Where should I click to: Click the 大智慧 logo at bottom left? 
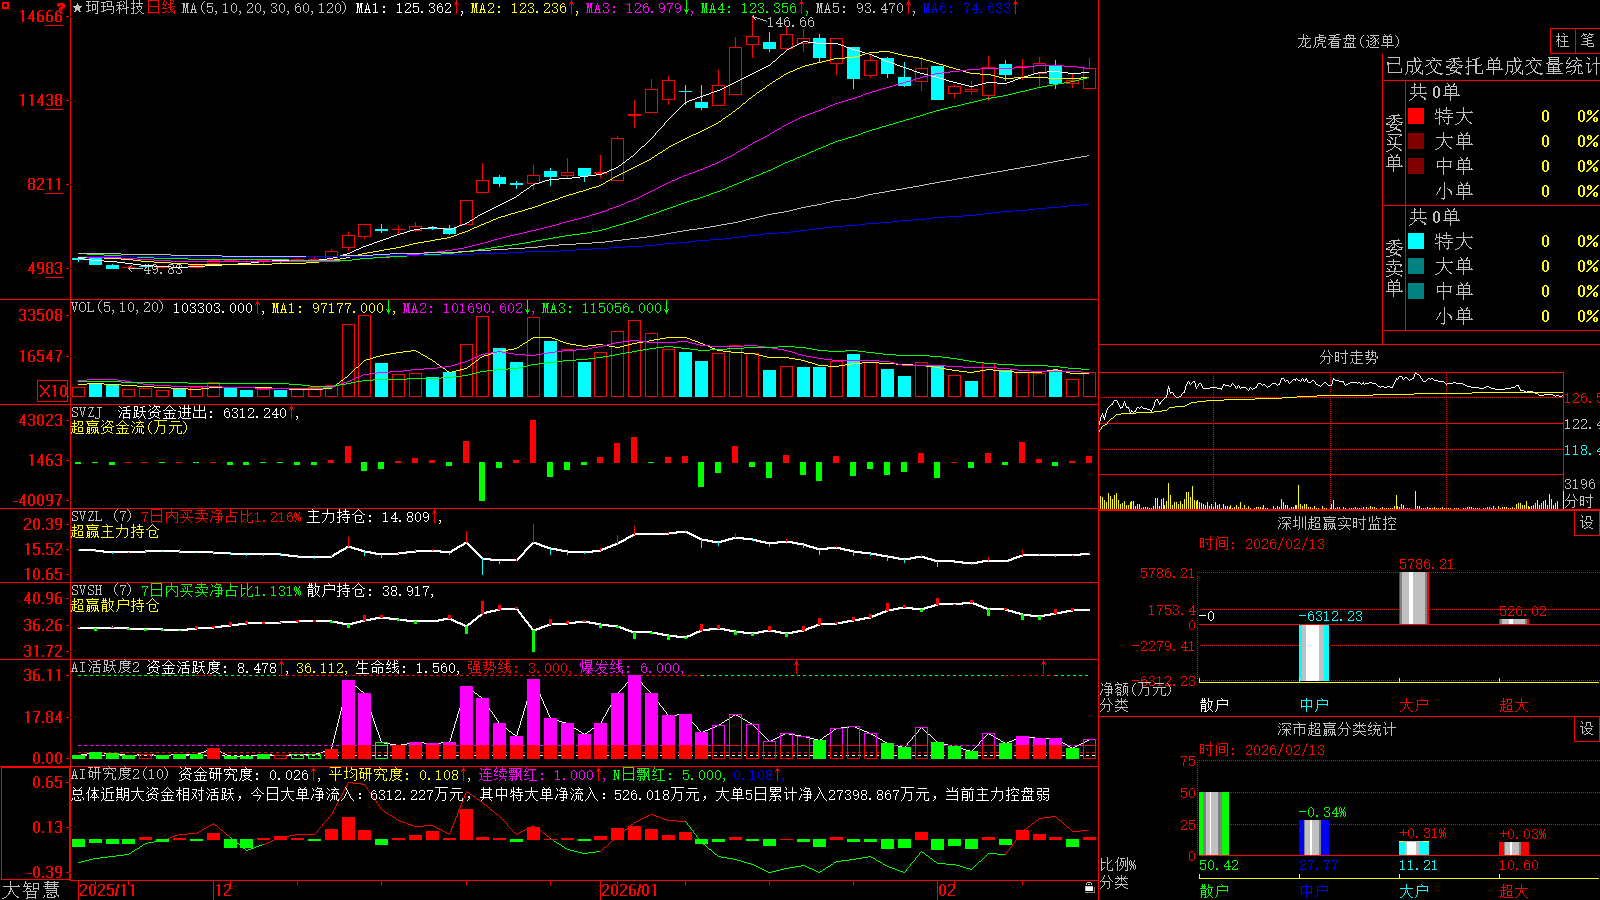coord(31,890)
